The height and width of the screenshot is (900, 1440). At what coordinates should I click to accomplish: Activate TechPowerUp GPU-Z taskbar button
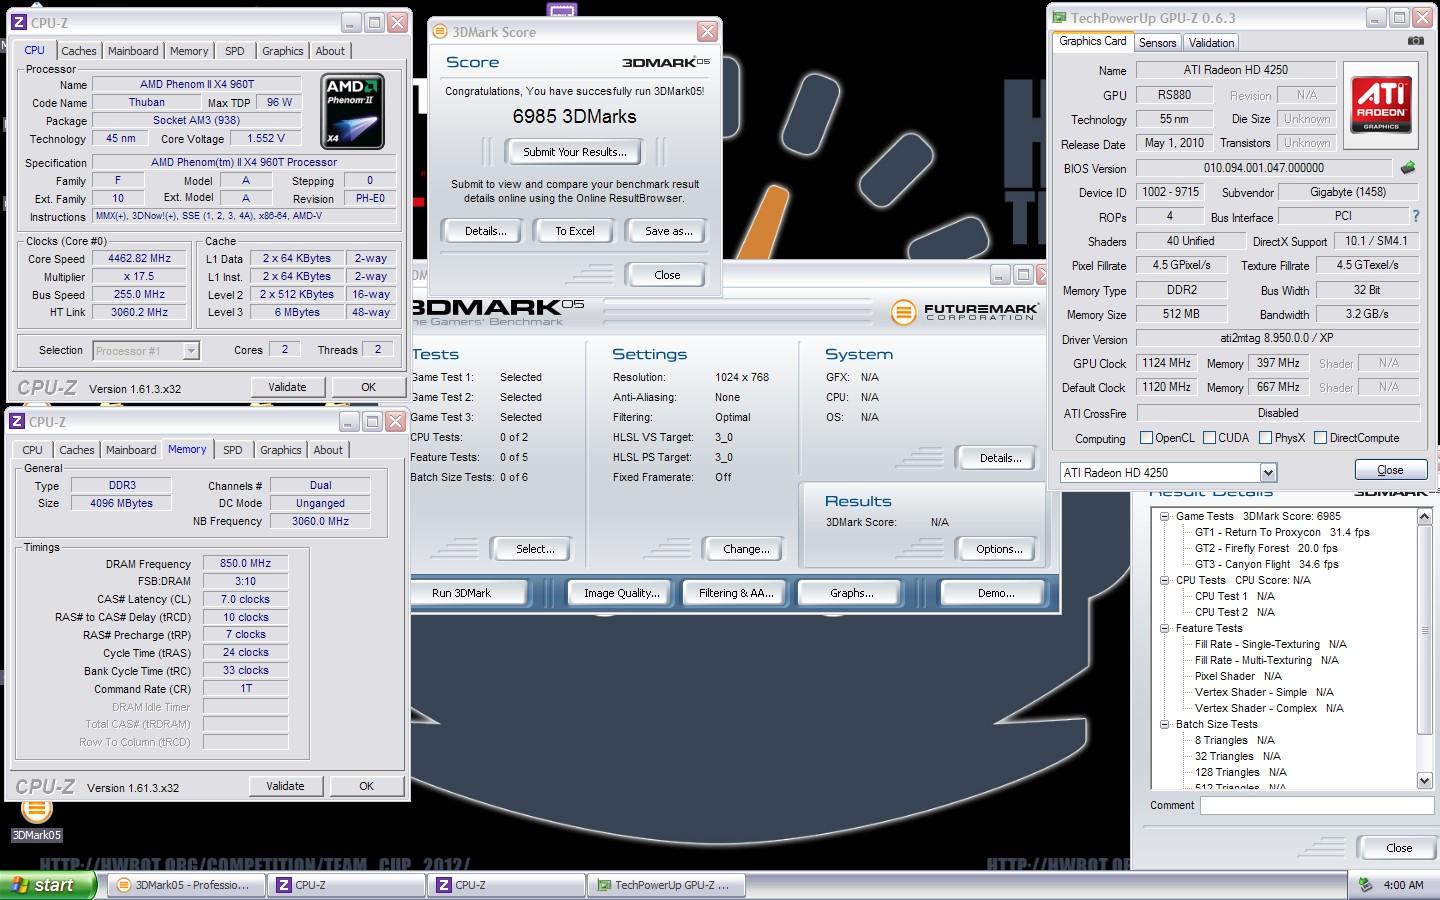tap(667, 885)
